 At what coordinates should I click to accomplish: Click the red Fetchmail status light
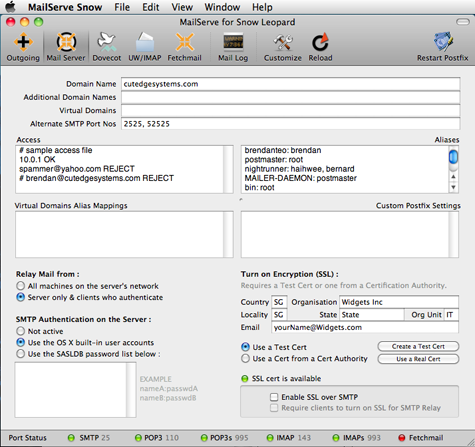click(x=402, y=438)
